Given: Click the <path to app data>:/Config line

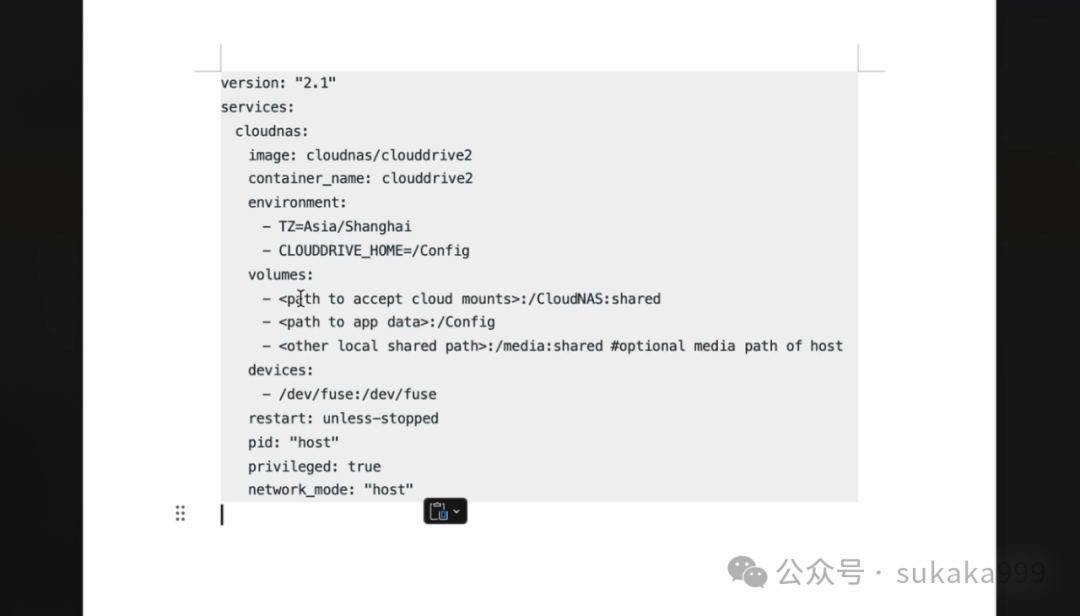Looking at the screenshot, I should 386,322.
